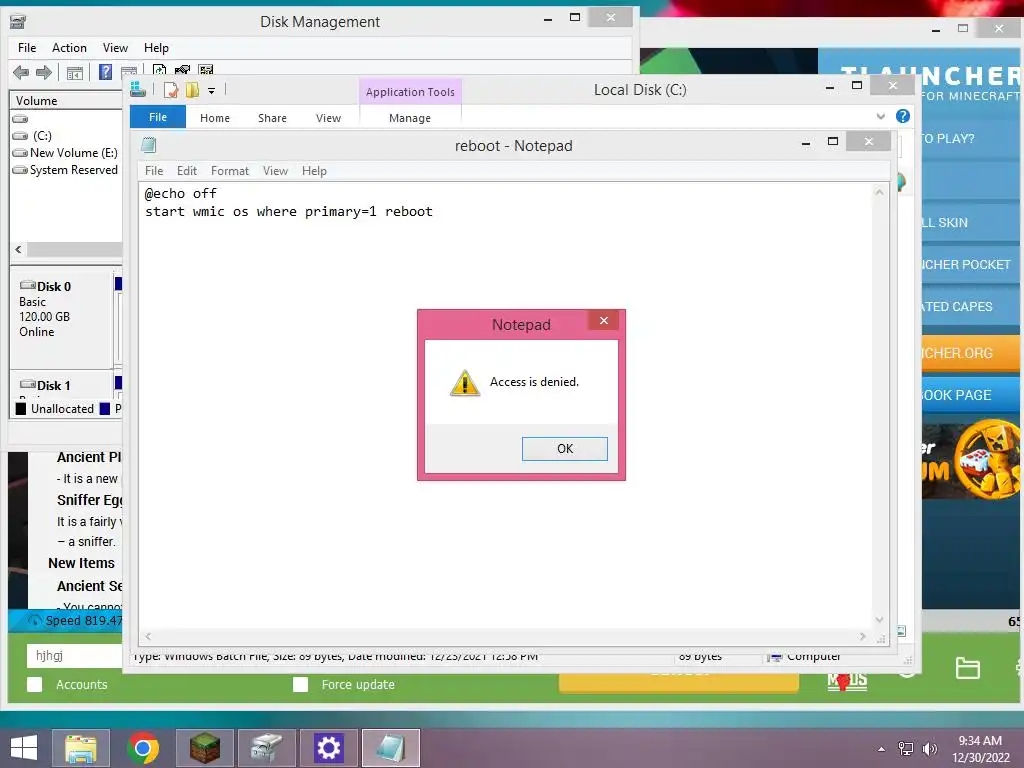Click the Refresh icon in Disk Management toolbar
Screen dimensions: 1024x768
point(159,71)
